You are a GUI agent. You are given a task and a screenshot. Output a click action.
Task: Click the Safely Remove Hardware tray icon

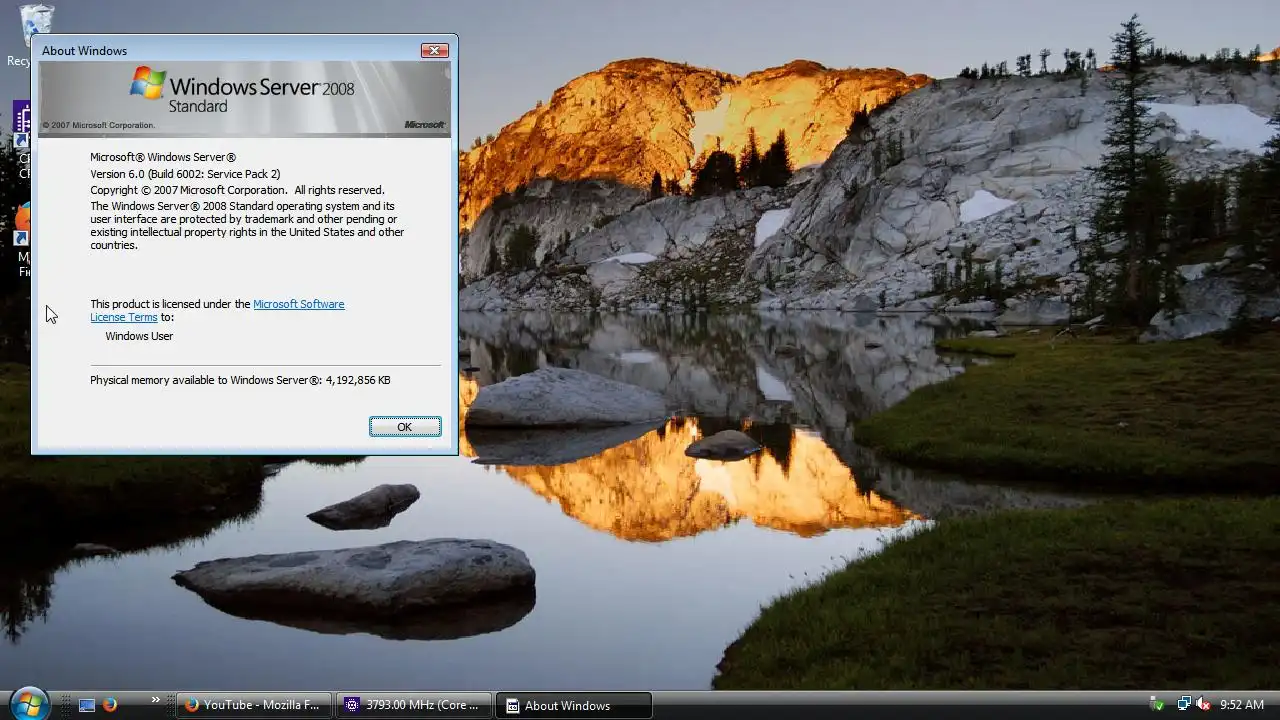(1157, 705)
